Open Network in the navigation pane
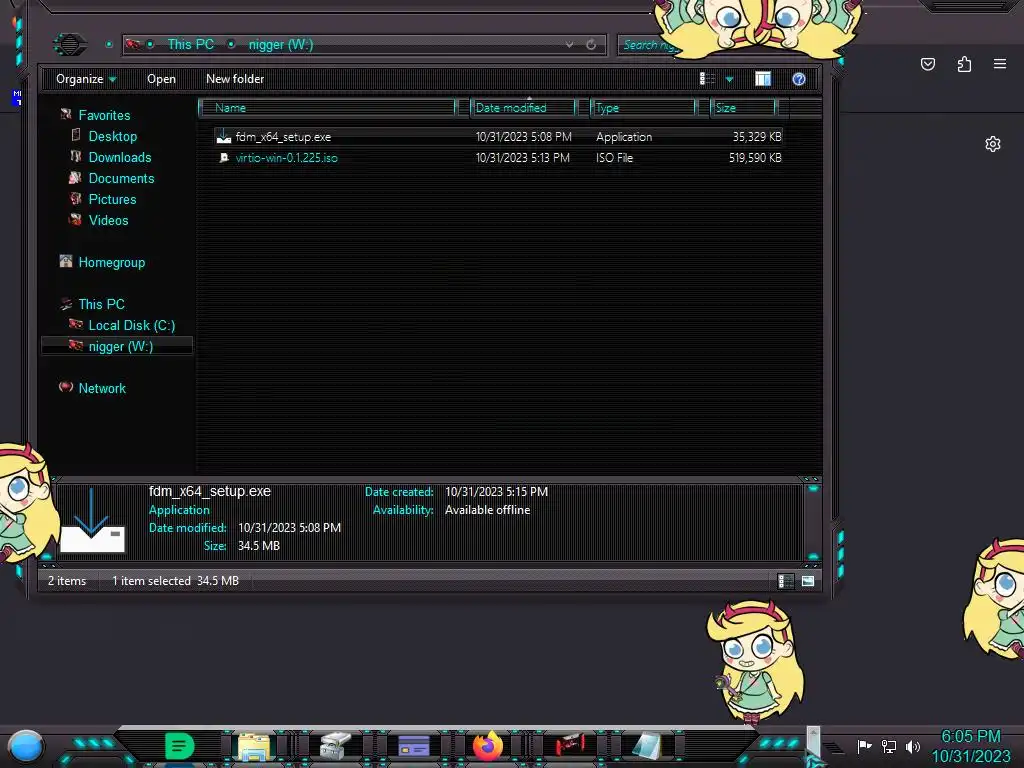 click(x=102, y=388)
